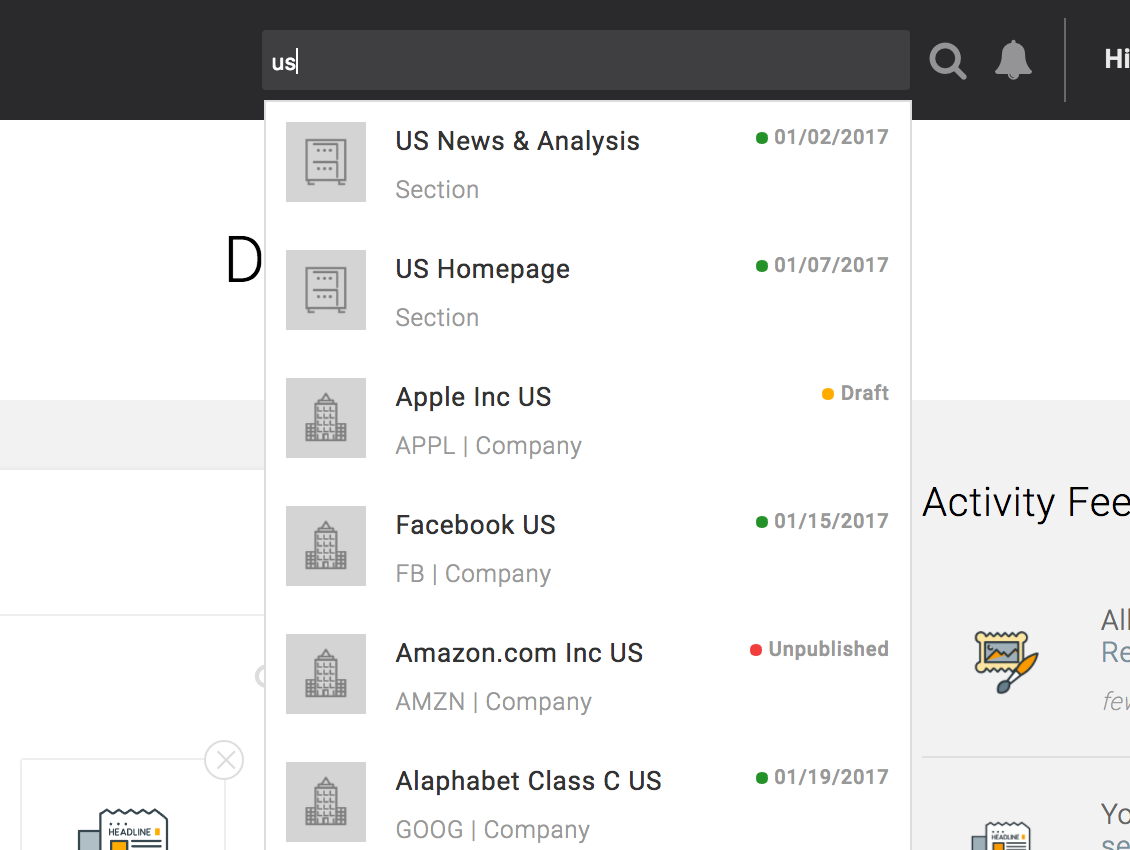Screen dimensions: 1130x850
Task: Open the Amazon.com Inc US result
Action: [519, 652]
